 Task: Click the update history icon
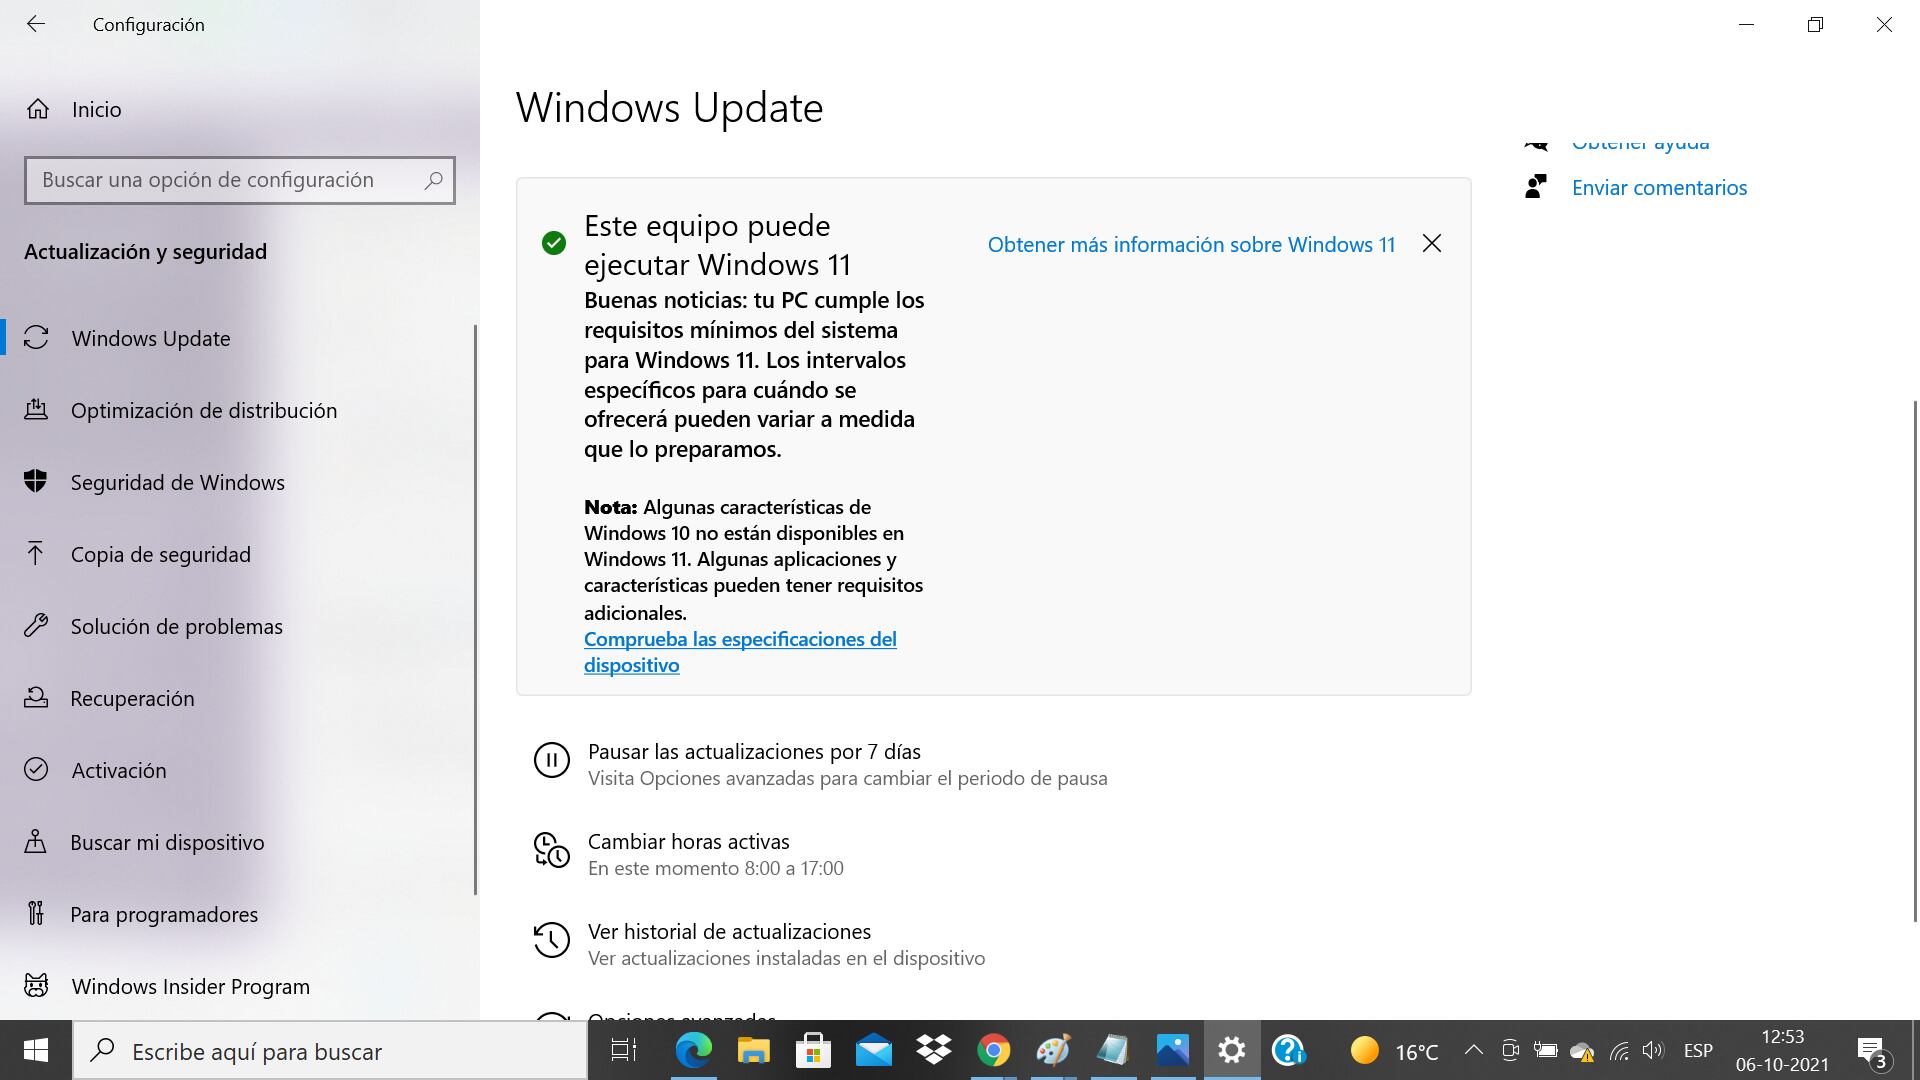[552, 940]
